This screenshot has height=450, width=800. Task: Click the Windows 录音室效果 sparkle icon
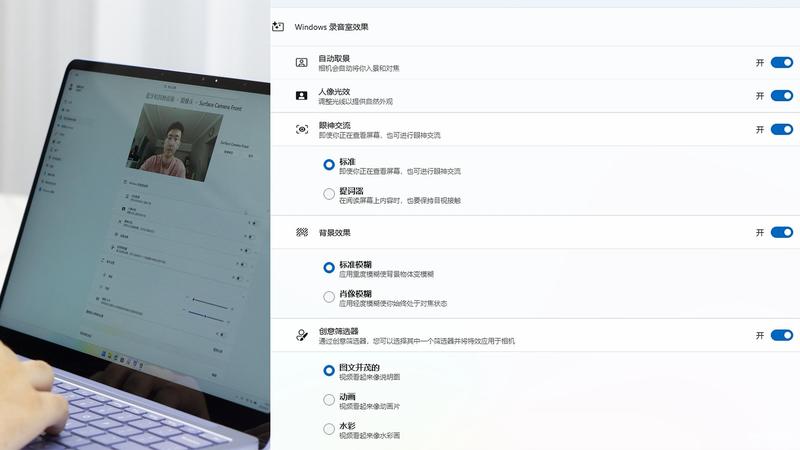278,27
